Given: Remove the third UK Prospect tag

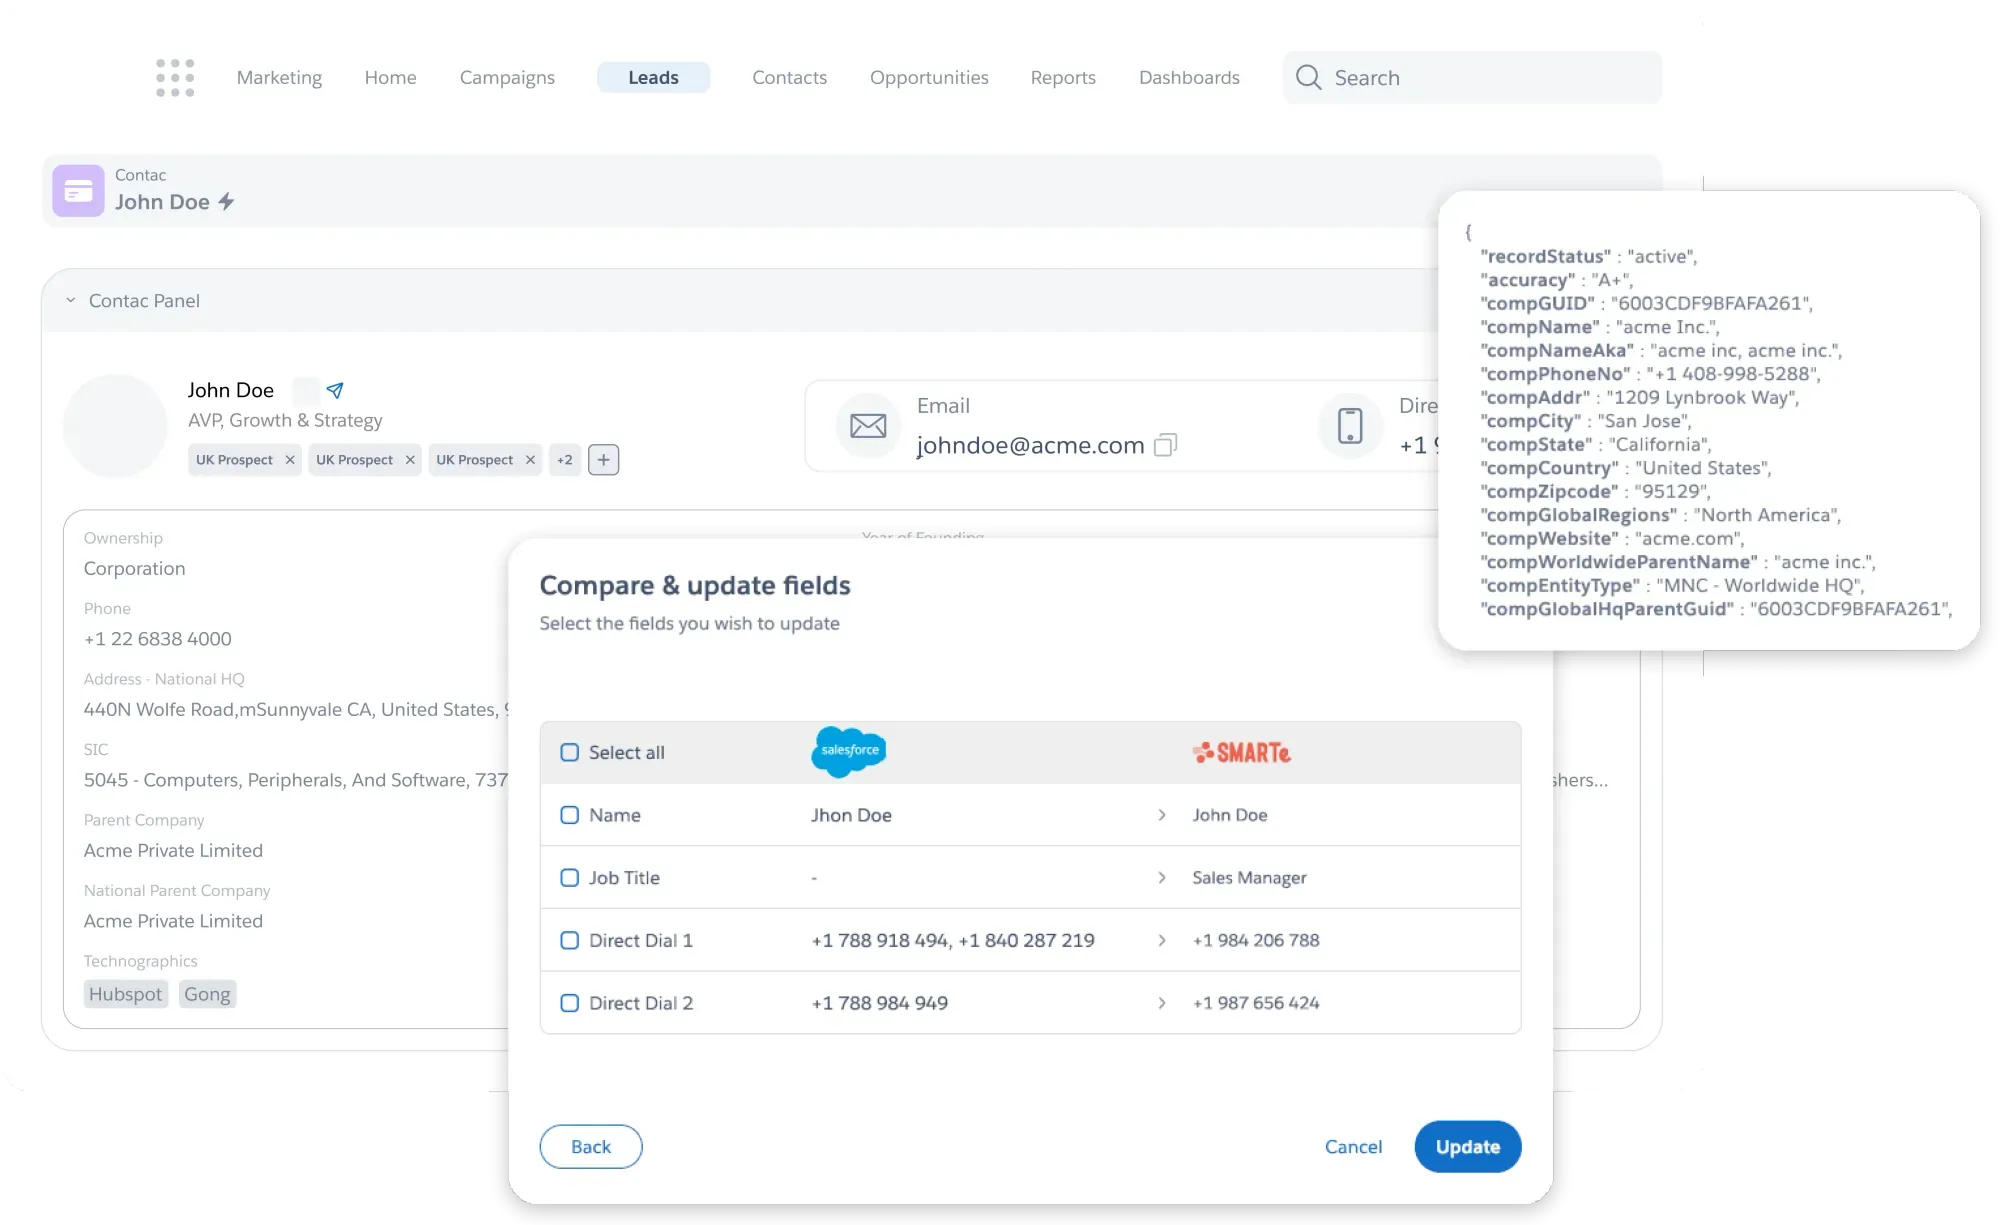Looking at the screenshot, I should [530, 460].
